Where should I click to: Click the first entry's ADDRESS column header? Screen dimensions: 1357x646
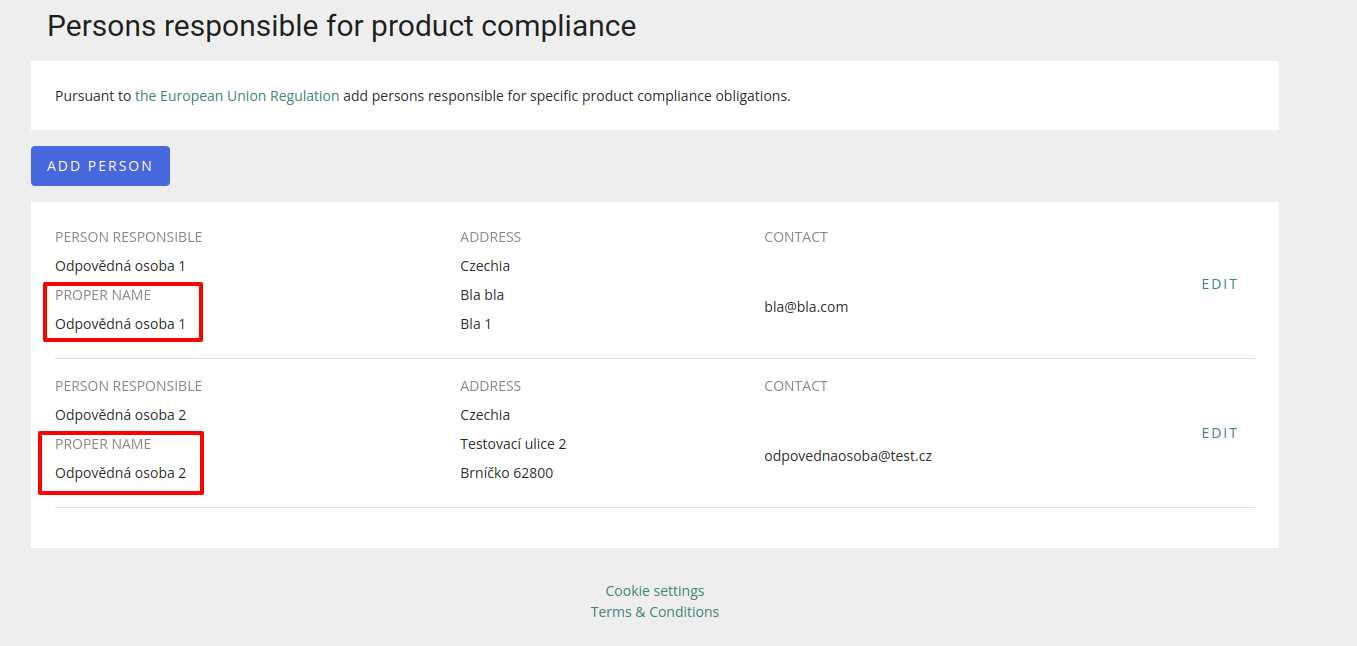pos(490,237)
